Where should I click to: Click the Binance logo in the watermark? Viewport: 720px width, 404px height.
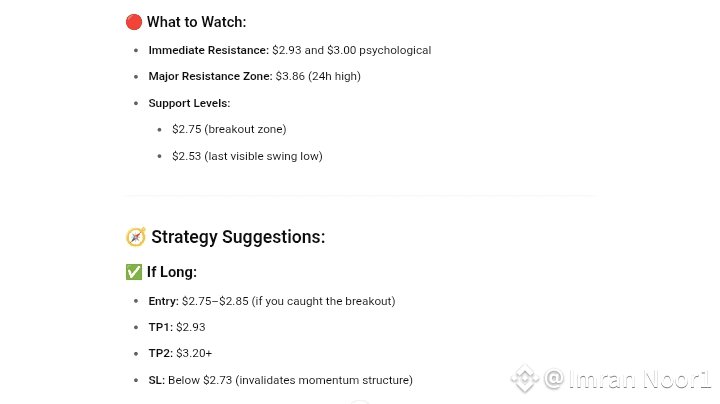pyautogui.click(x=524, y=379)
